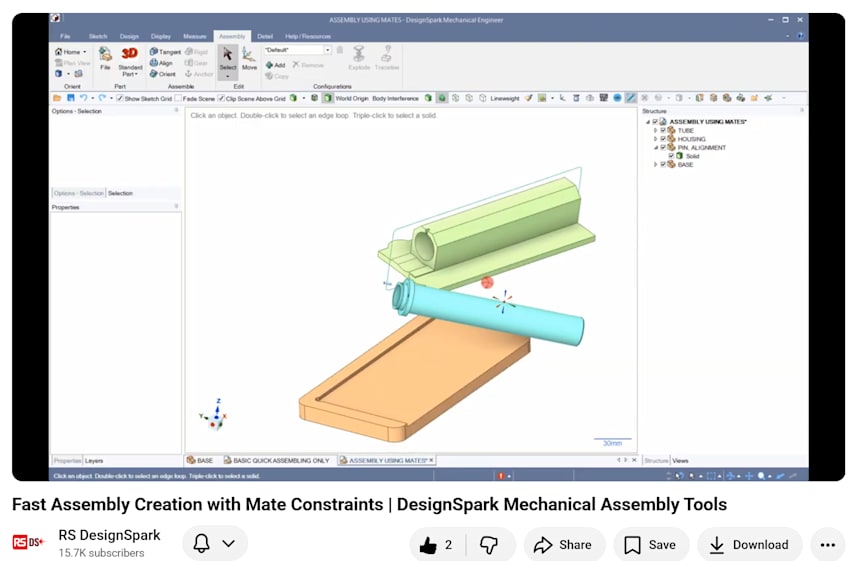Screen dimensions: 852x561
Task: Click the red error indicator in the status bar
Action: [x=501, y=476]
